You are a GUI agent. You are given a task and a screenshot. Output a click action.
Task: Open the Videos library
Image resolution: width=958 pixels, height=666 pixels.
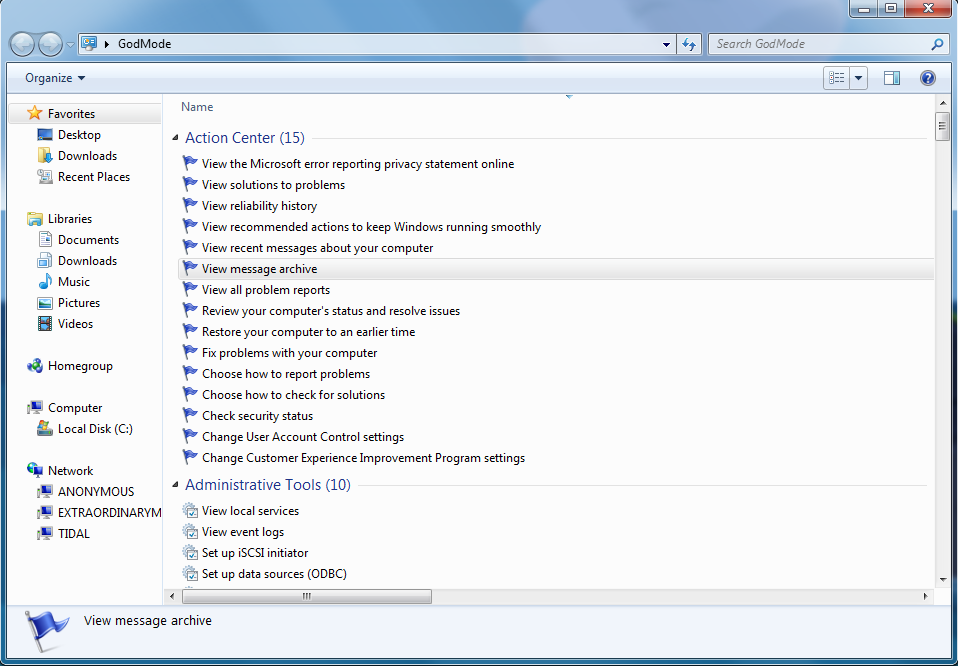[75, 324]
